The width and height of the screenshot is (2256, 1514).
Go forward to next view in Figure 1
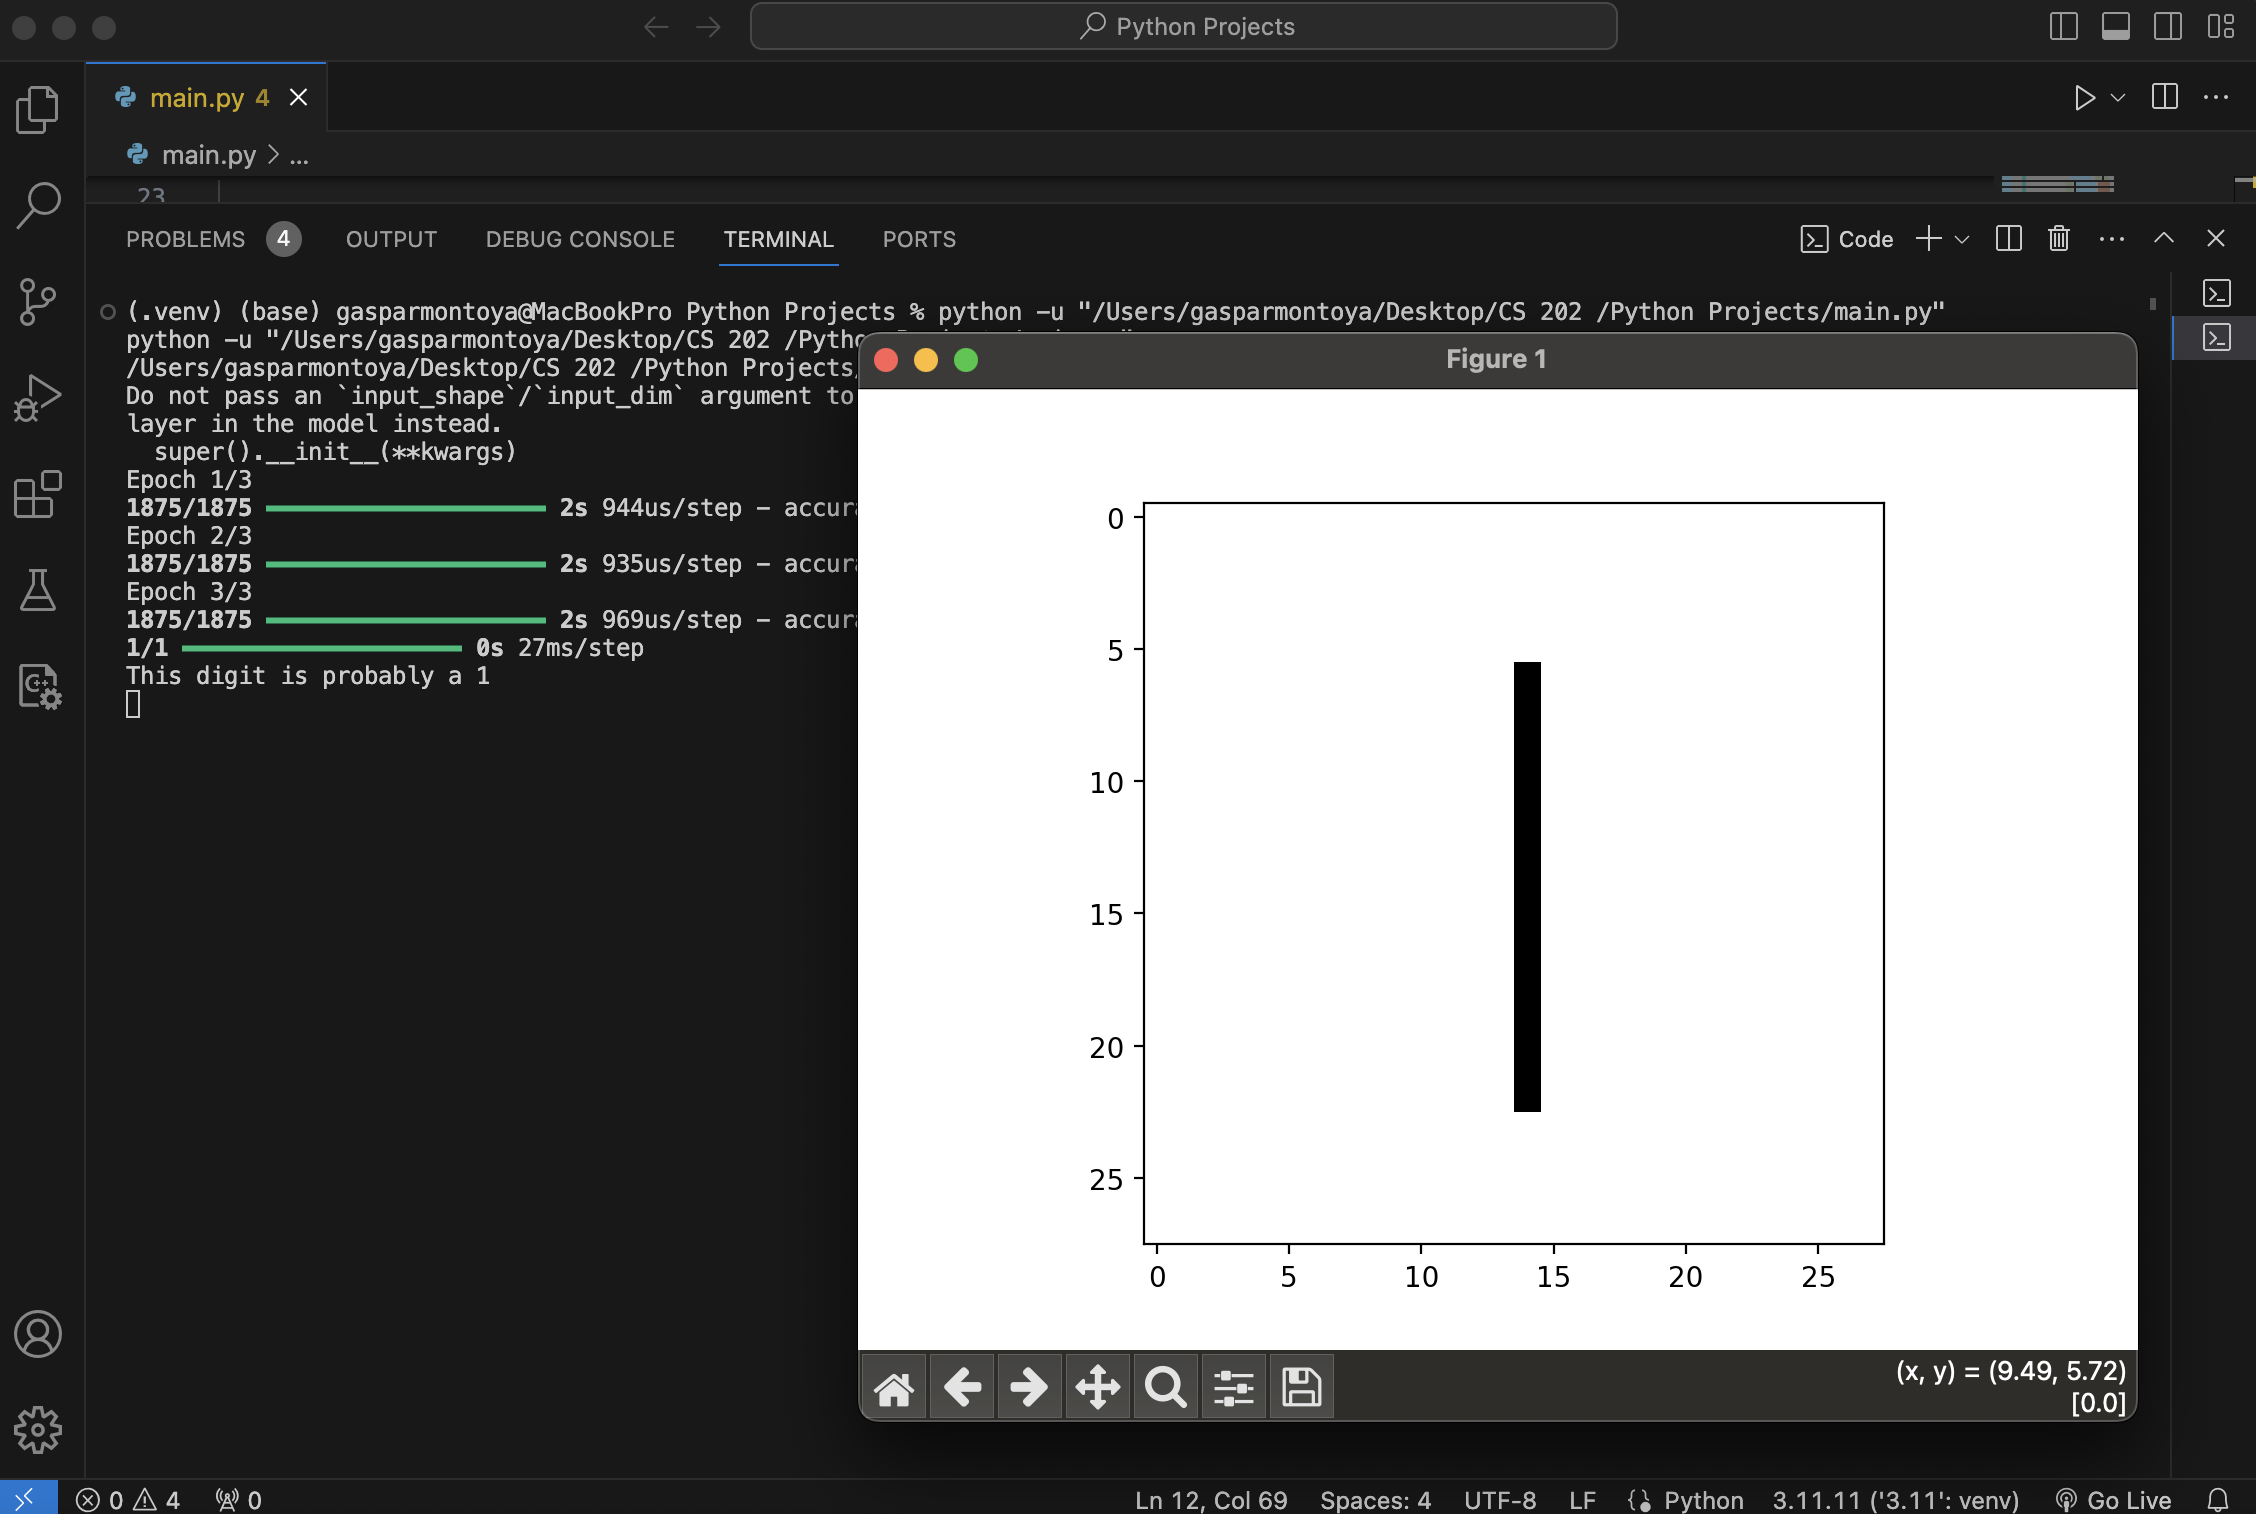click(1029, 1387)
